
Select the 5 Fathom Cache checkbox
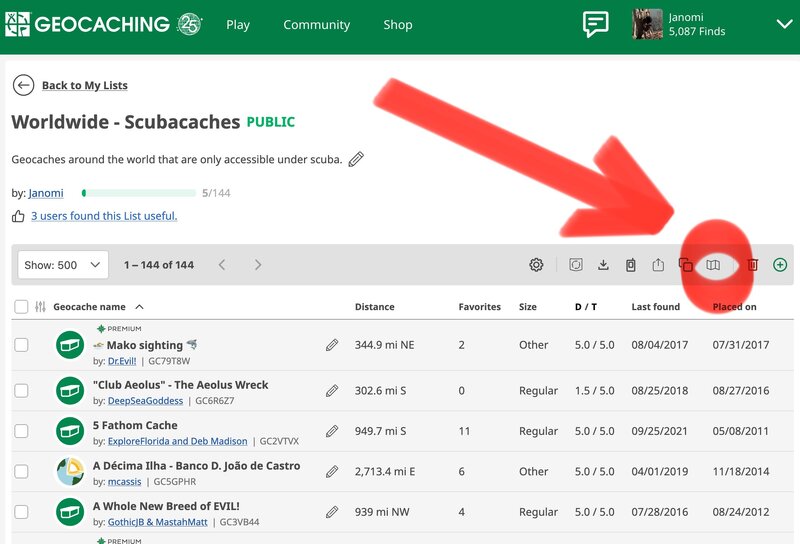coord(21,431)
